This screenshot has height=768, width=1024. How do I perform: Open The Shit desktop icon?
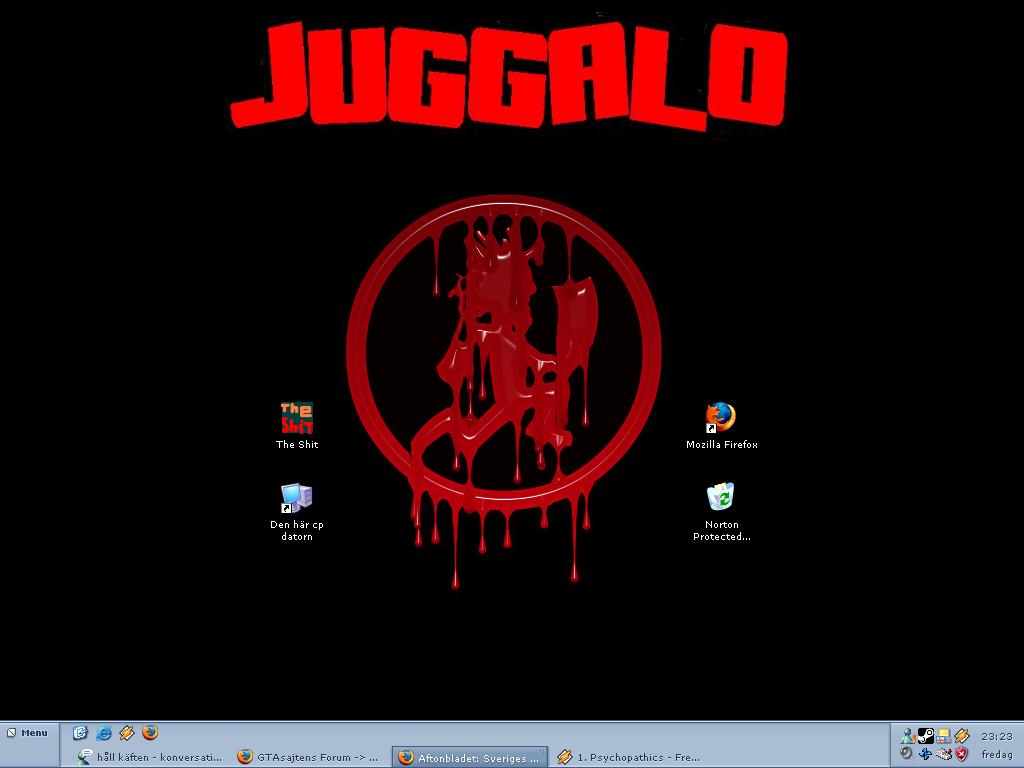(x=297, y=425)
